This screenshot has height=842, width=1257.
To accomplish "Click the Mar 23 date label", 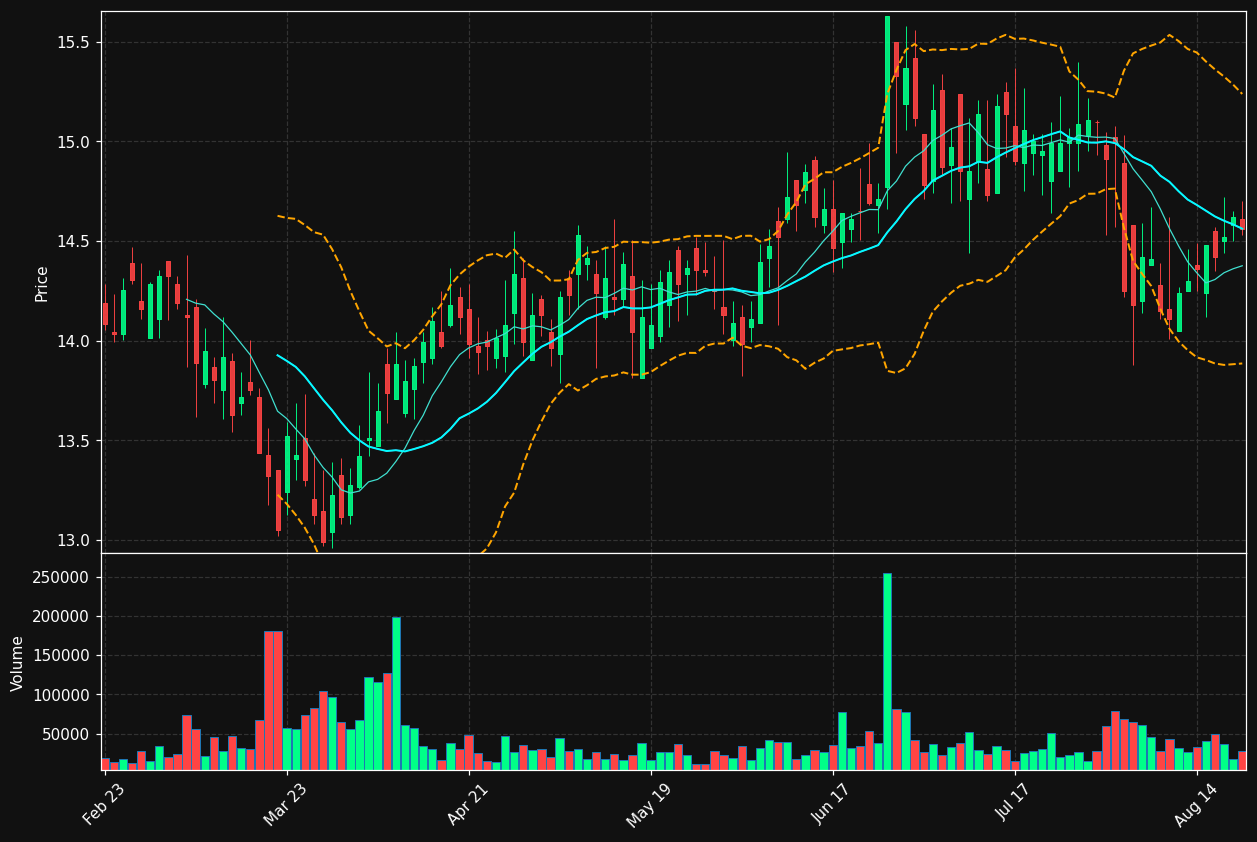I will [286, 803].
